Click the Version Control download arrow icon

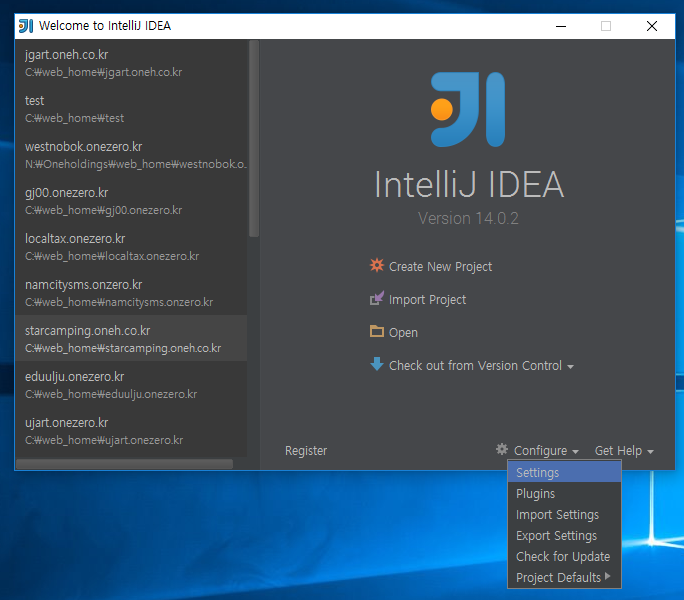pyautogui.click(x=376, y=364)
